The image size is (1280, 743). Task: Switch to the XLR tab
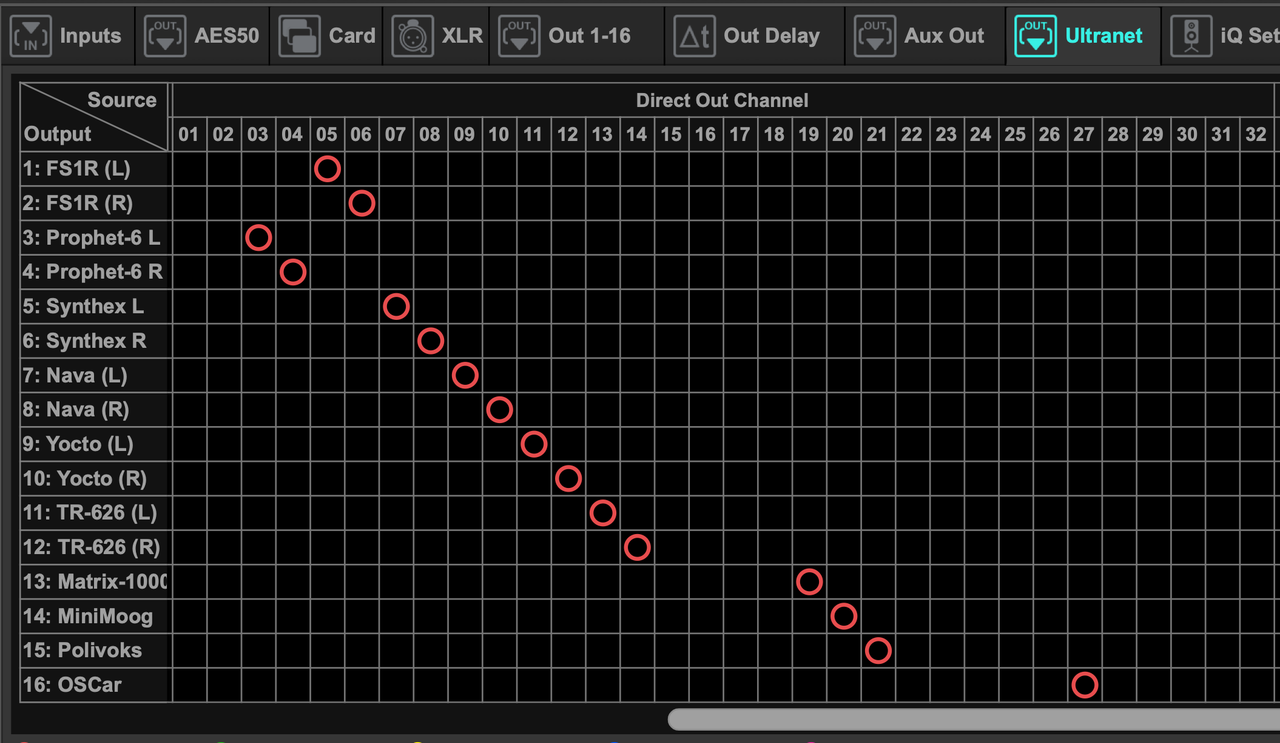436,36
